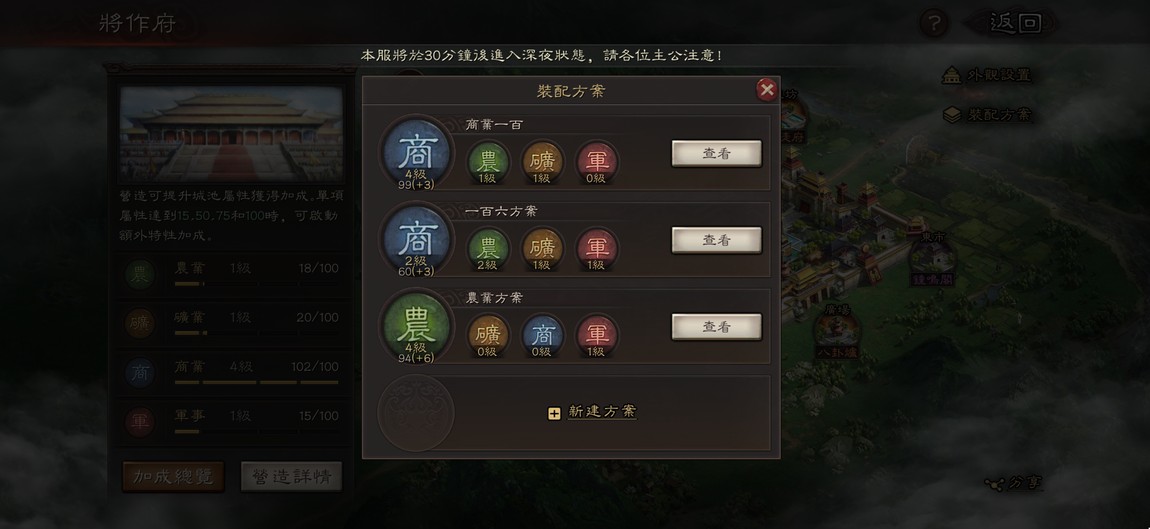Select the large green 農 icon of 農業方案
Image resolution: width=1150 pixels, height=529 pixels.
click(417, 326)
